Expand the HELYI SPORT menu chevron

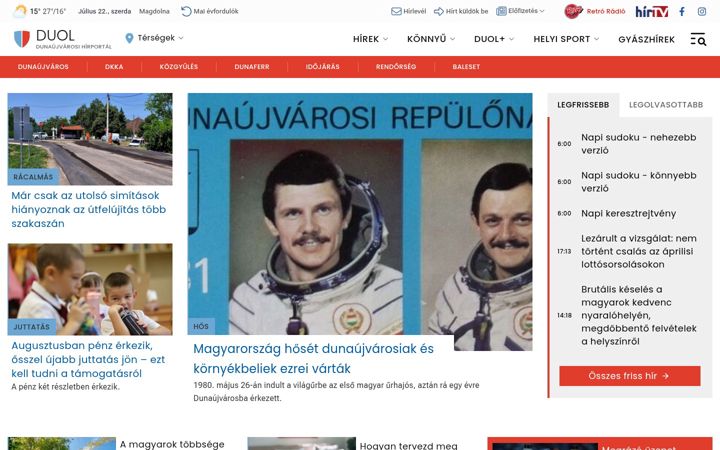(596, 39)
